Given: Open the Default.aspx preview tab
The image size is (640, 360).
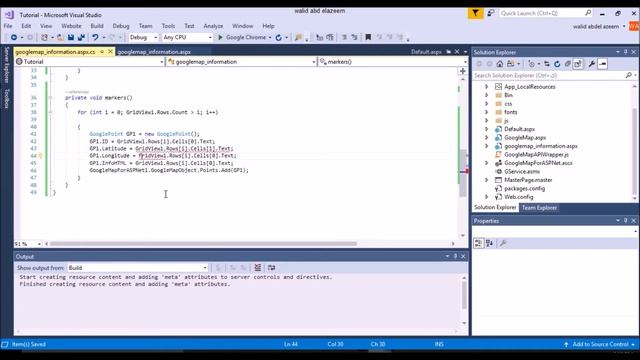Looking at the screenshot, I should (x=426, y=52).
